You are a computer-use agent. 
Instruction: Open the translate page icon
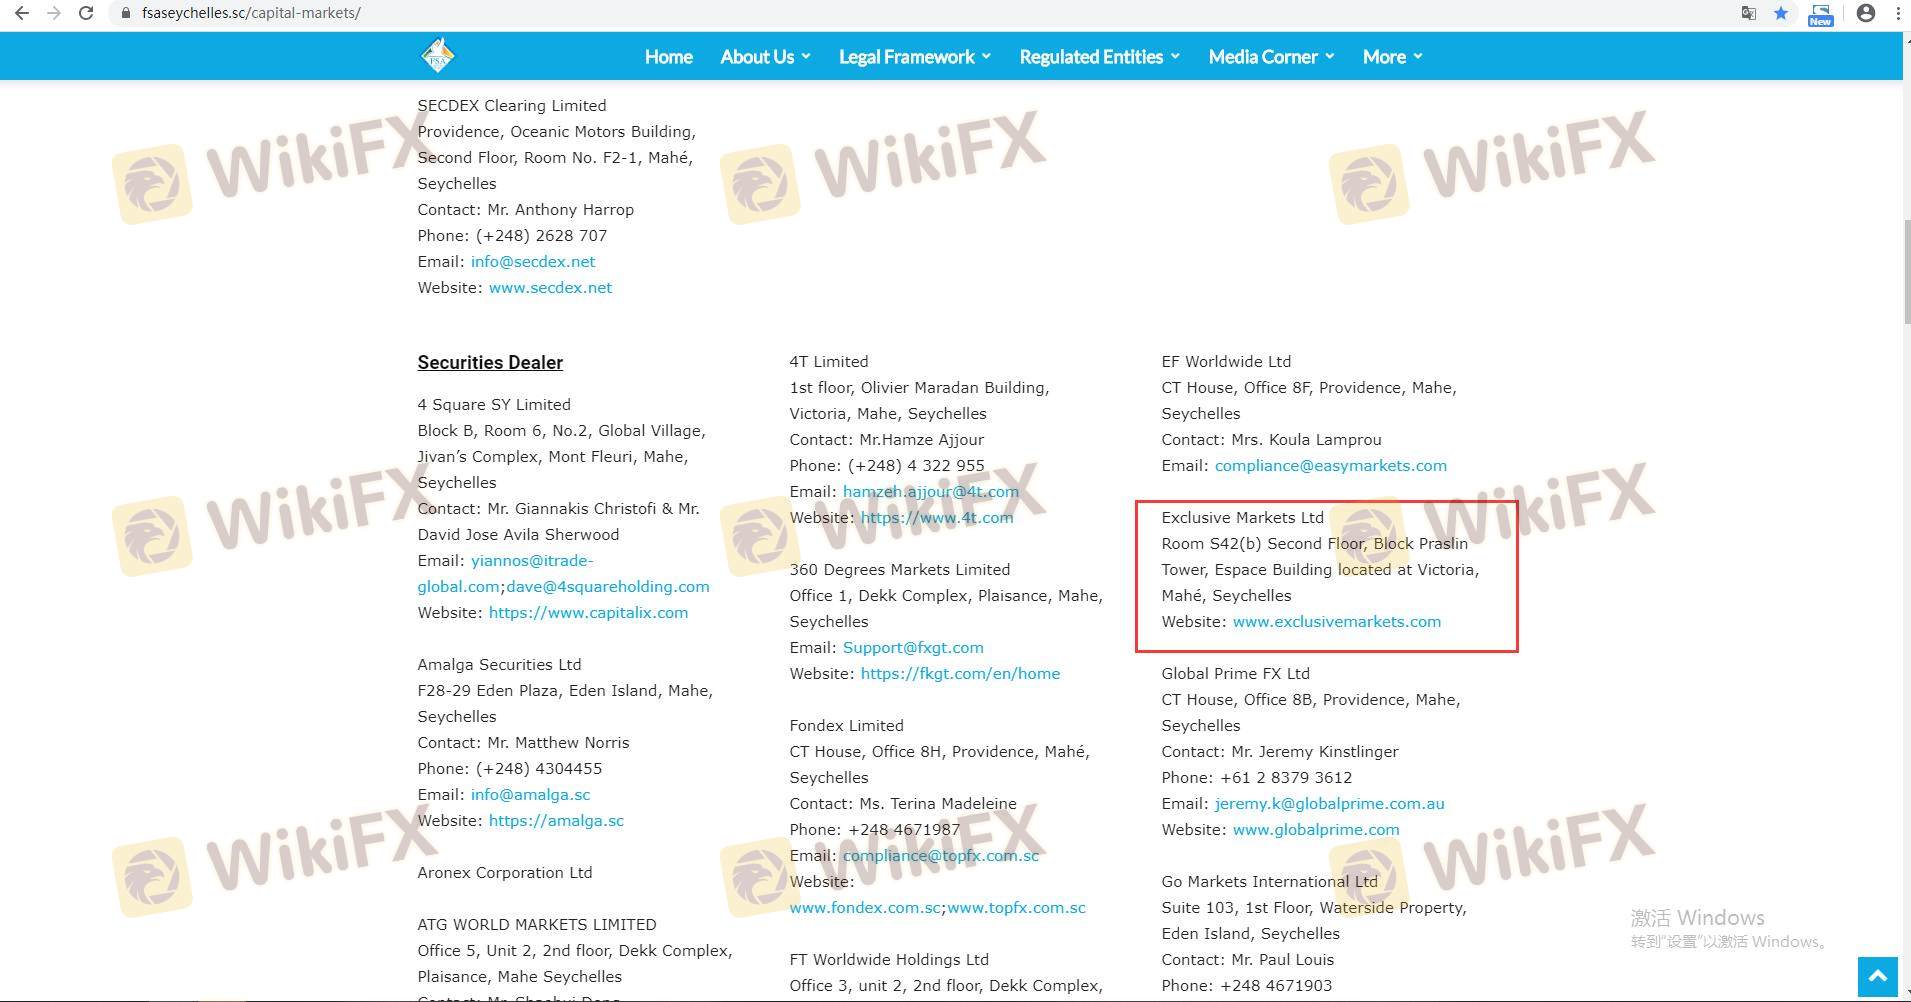coord(1748,13)
